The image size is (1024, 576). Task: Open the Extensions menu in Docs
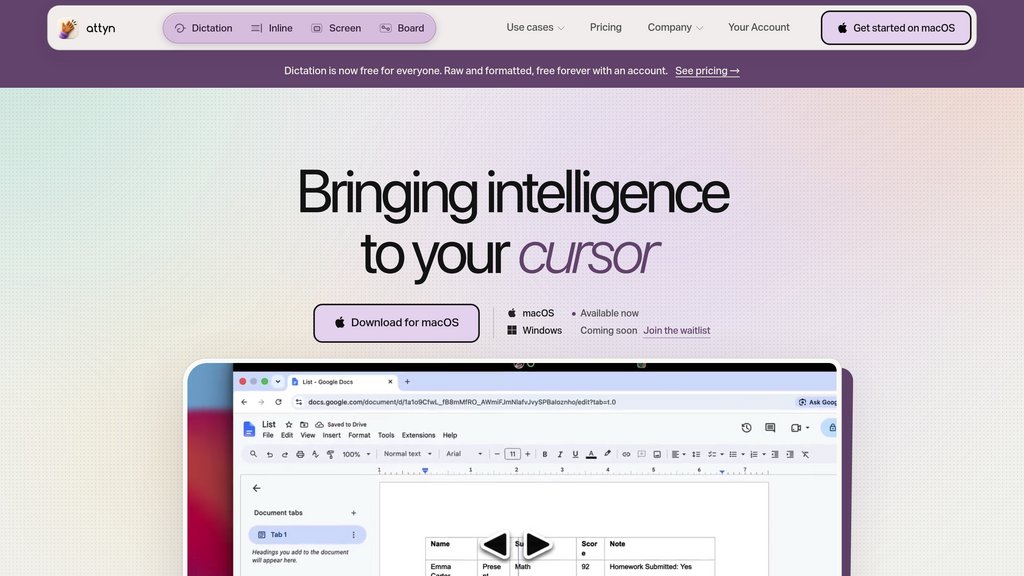tap(419, 435)
